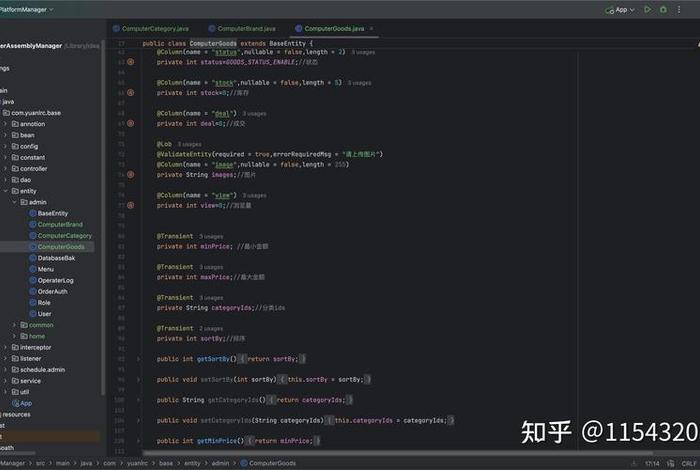This screenshot has width=700, height=470.
Task: Expand the common package
Action: coord(14,325)
